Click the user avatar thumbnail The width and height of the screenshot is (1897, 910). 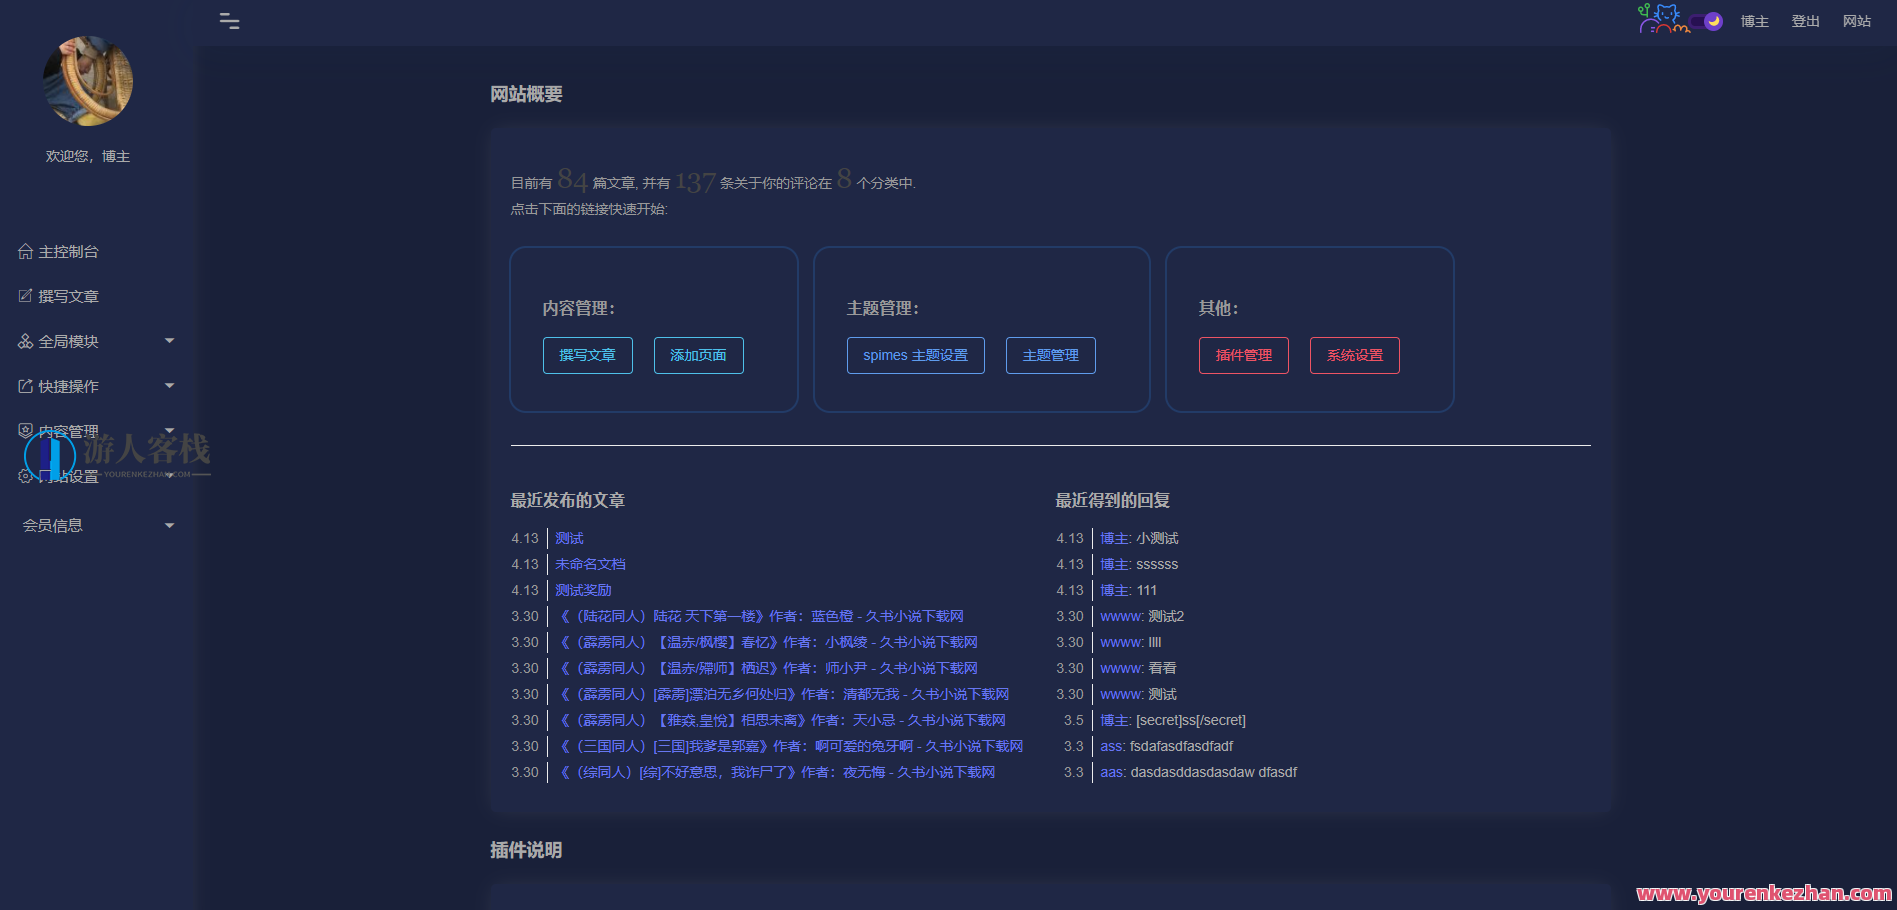click(x=88, y=81)
